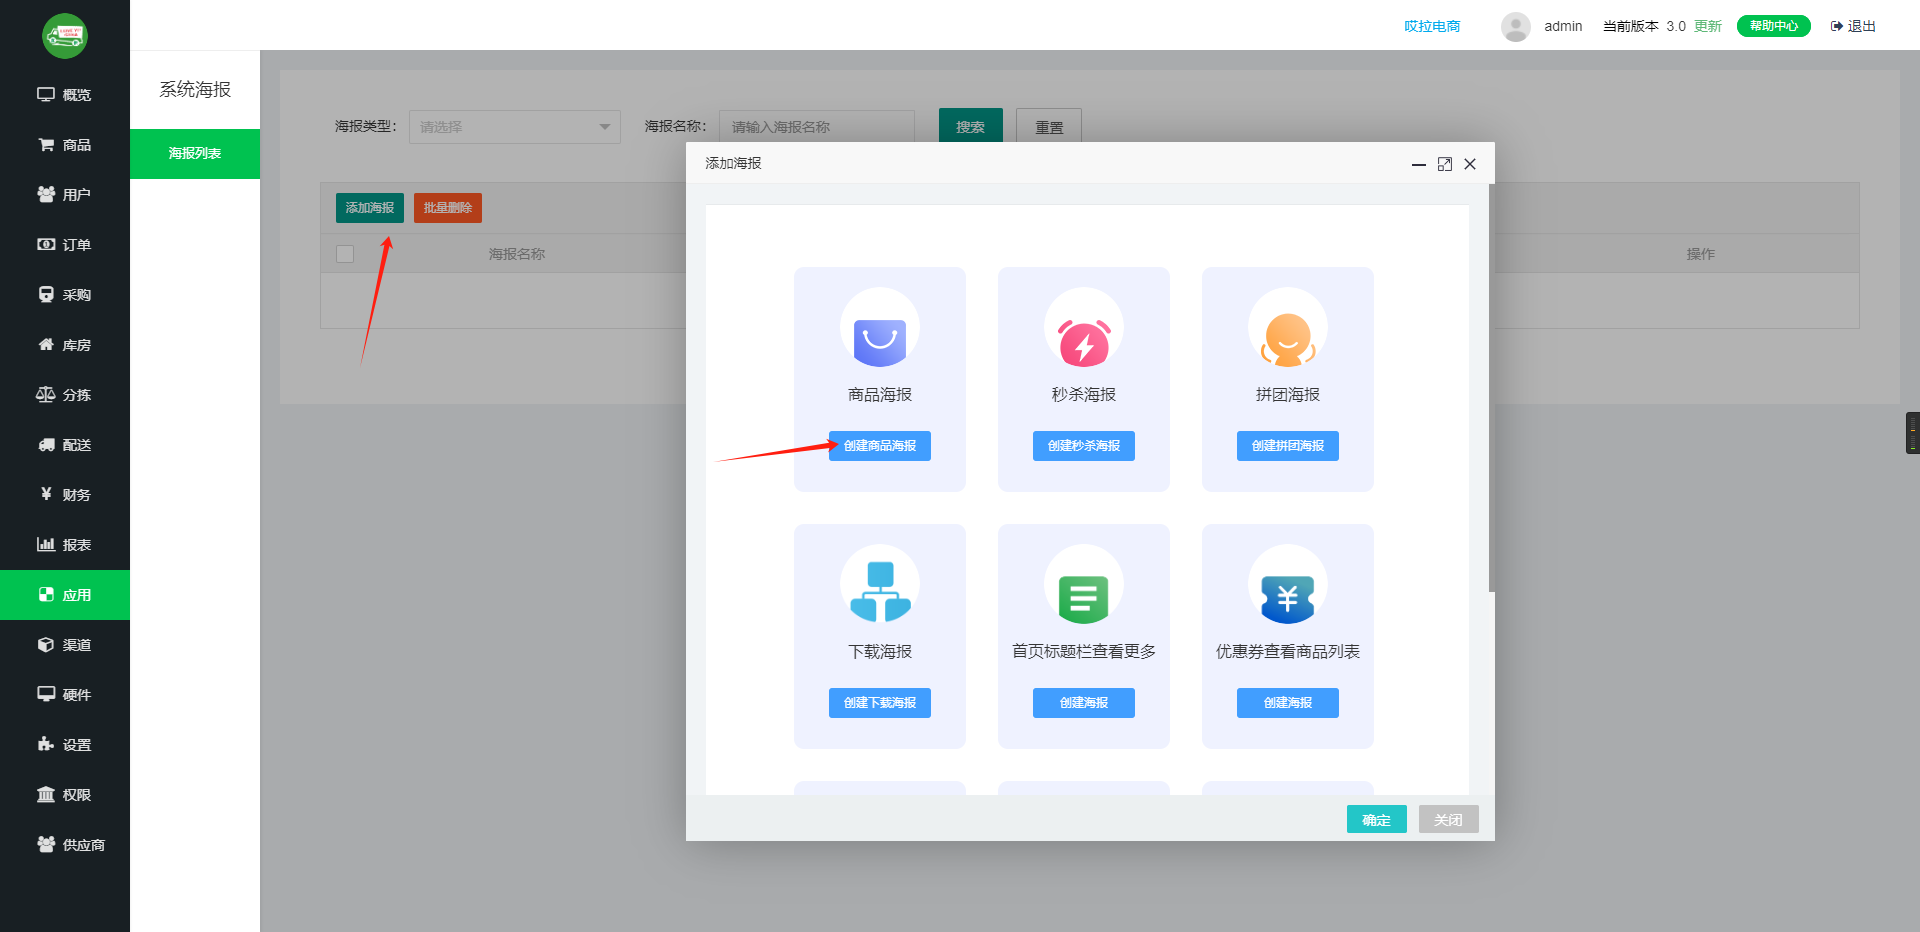Open the 库房 warehouse menu
This screenshot has height=932, width=1920.
coord(65,345)
